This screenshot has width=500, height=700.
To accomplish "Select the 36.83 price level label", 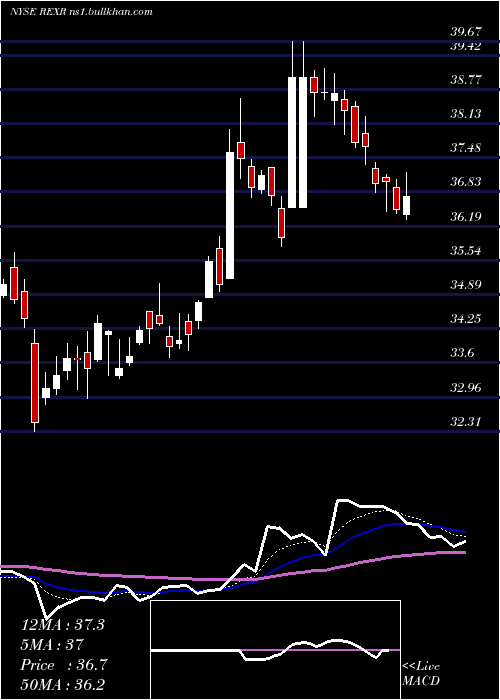I will (x=466, y=183).
